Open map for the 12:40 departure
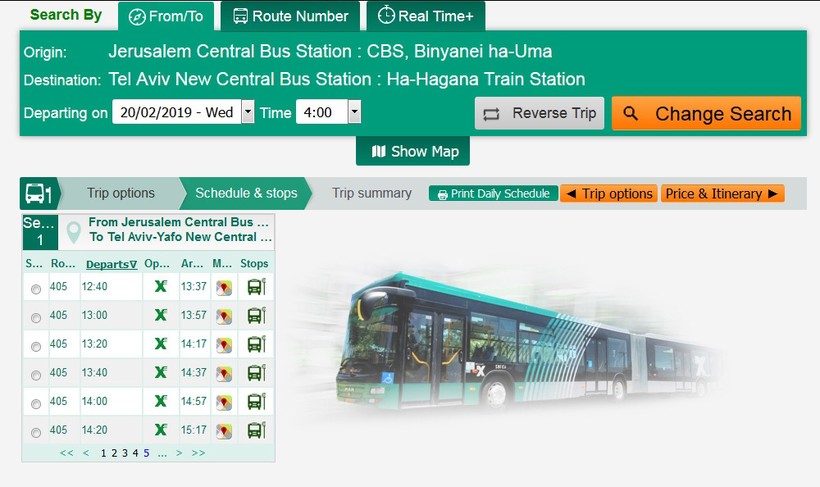The width and height of the screenshot is (820, 487). tap(223, 288)
